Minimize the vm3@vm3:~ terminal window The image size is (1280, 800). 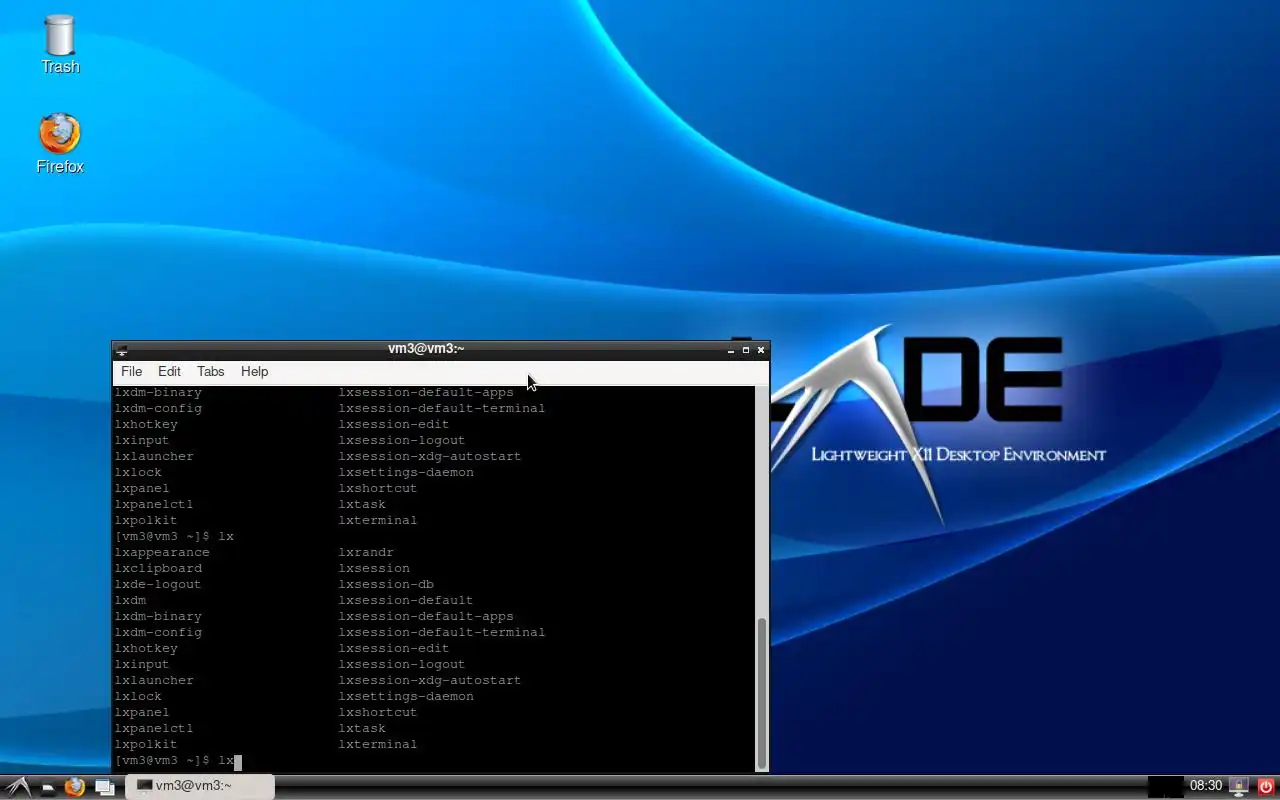[x=731, y=350]
